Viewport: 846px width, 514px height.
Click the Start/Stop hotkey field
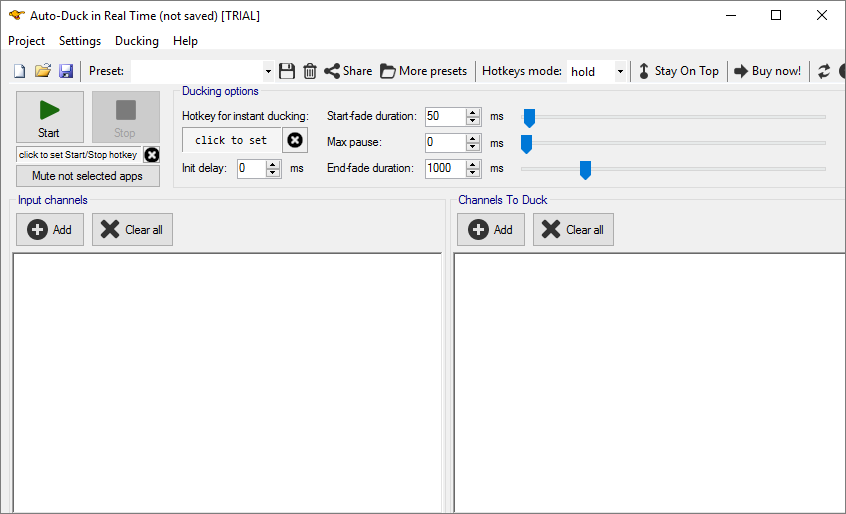tap(79, 155)
